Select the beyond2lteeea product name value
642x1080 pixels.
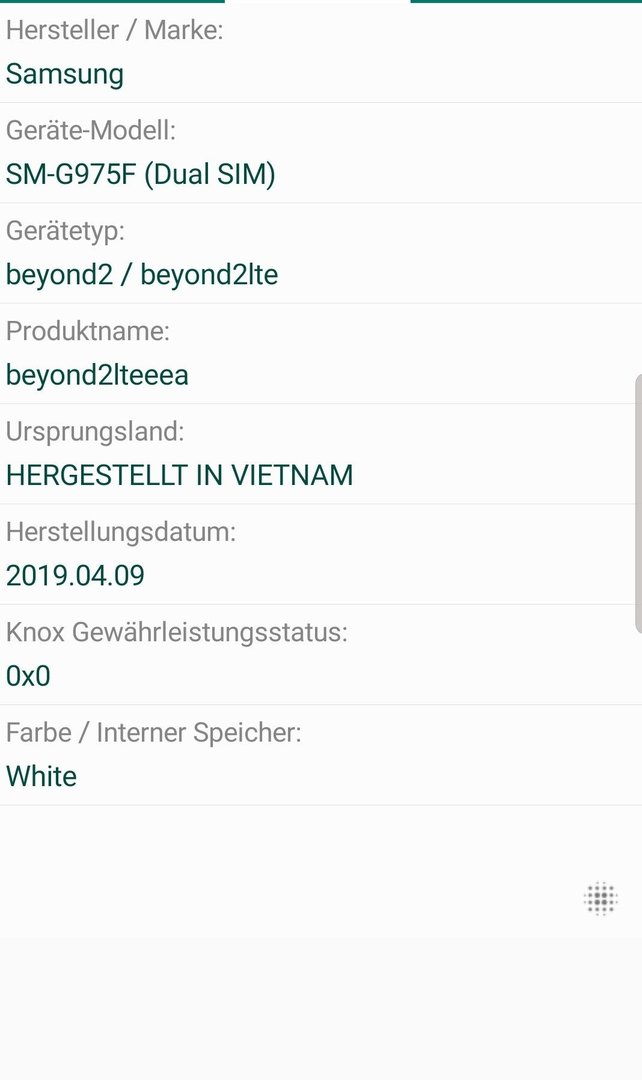97,375
